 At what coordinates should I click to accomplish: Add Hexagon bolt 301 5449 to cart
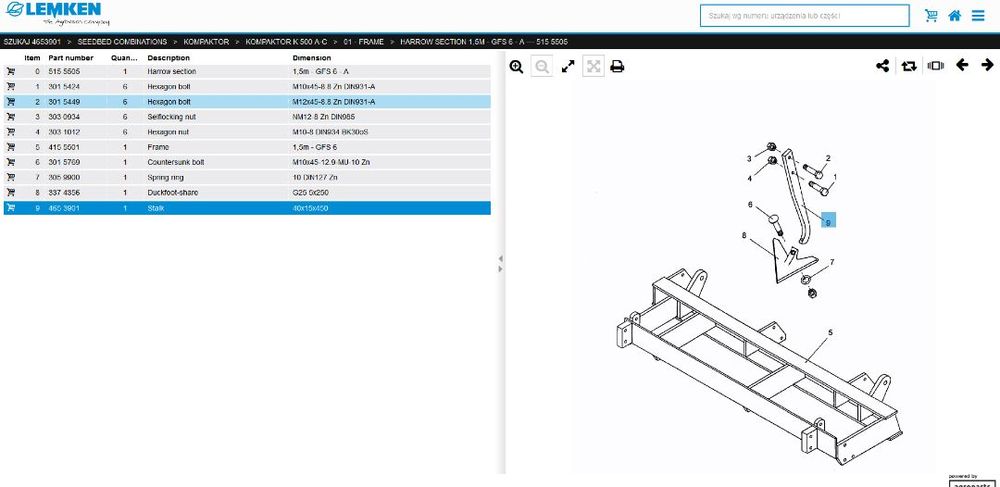click(11, 101)
